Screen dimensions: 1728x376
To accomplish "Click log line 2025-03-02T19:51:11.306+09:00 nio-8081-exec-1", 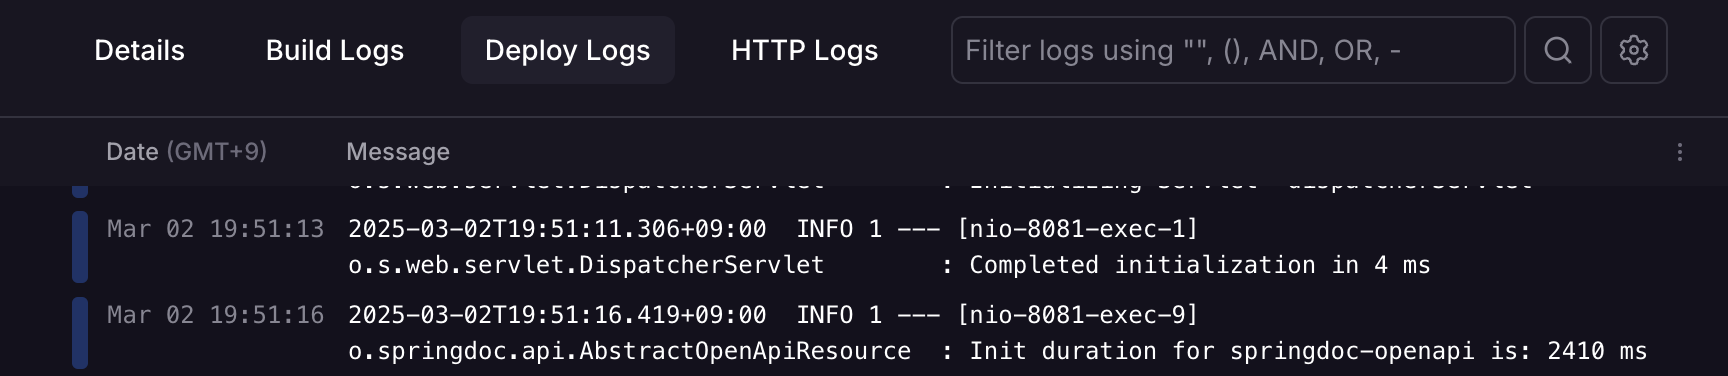I will tap(773, 229).
